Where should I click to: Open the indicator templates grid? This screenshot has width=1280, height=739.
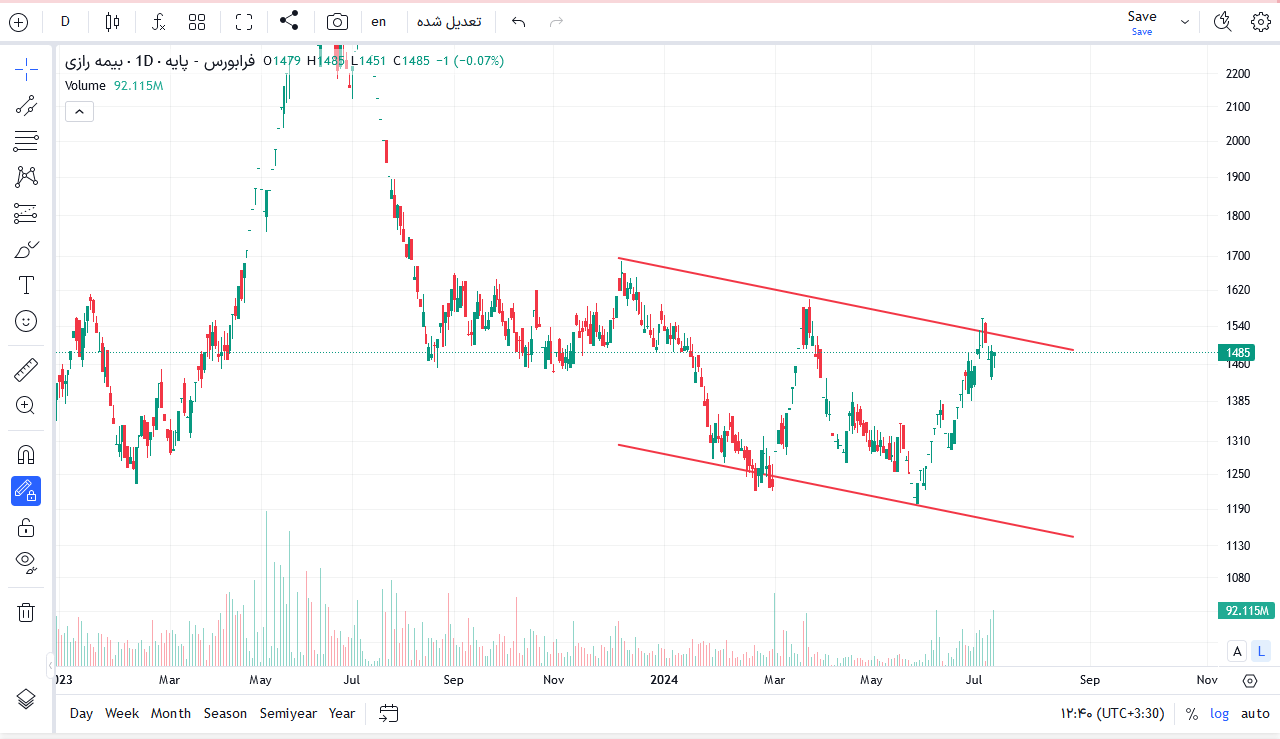(x=197, y=22)
